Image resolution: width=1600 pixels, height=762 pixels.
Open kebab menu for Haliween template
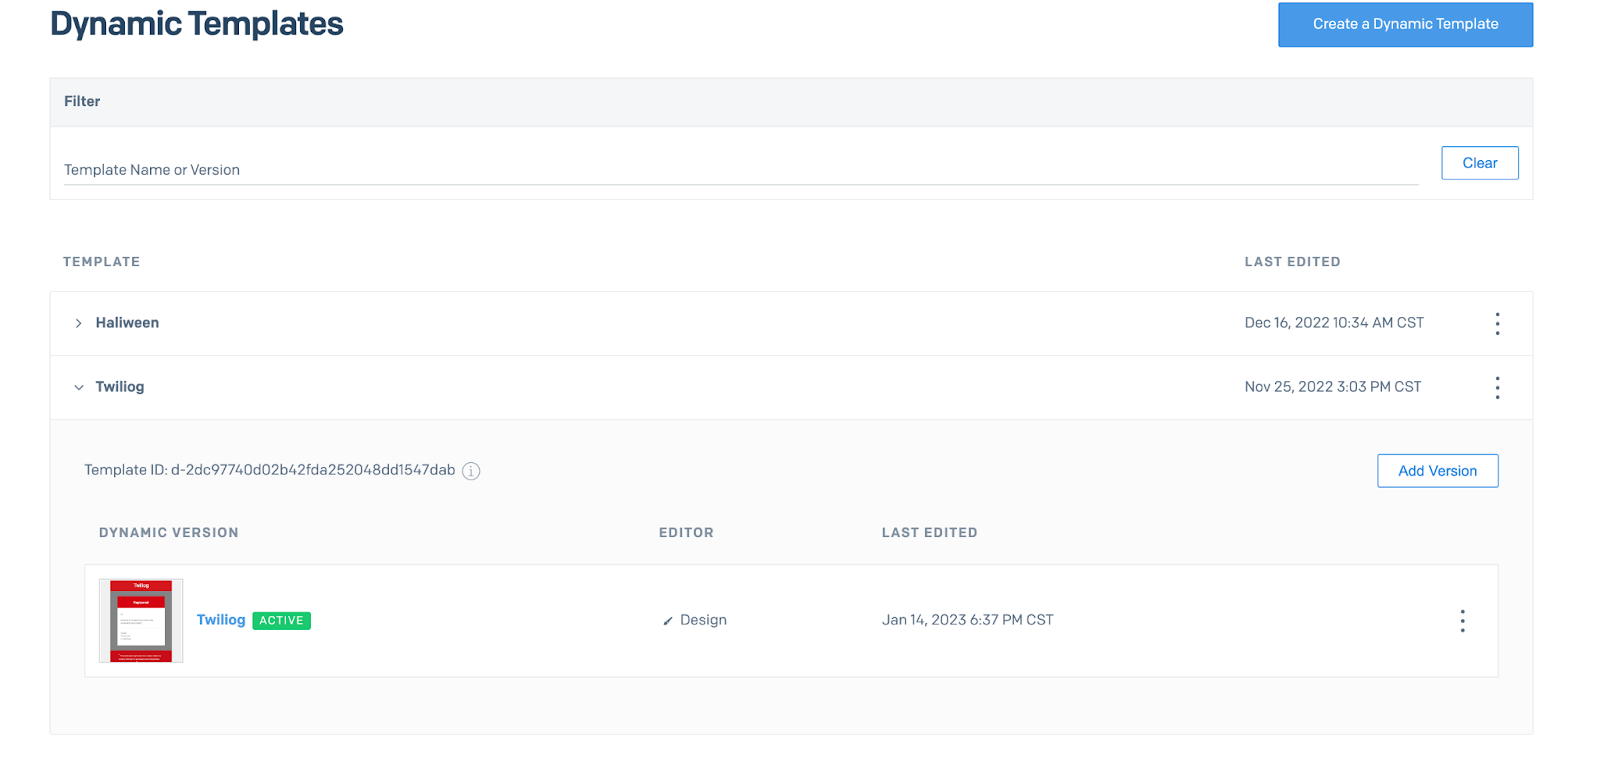click(x=1497, y=323)
